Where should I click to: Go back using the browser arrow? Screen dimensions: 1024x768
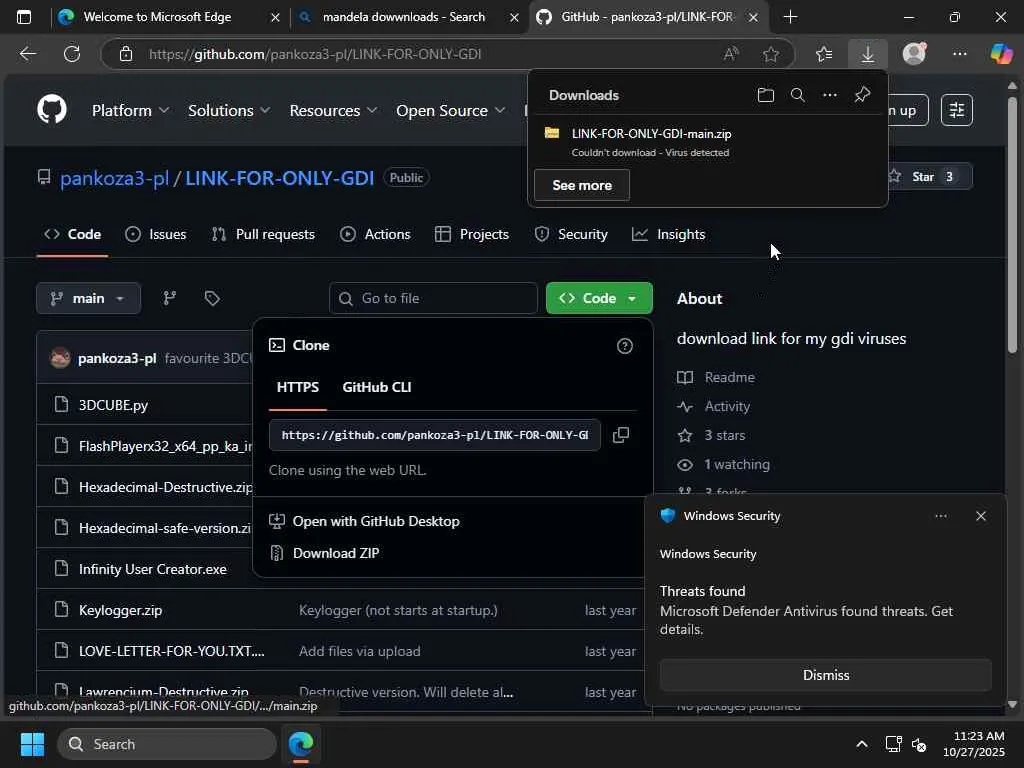(x=27, y=54)
